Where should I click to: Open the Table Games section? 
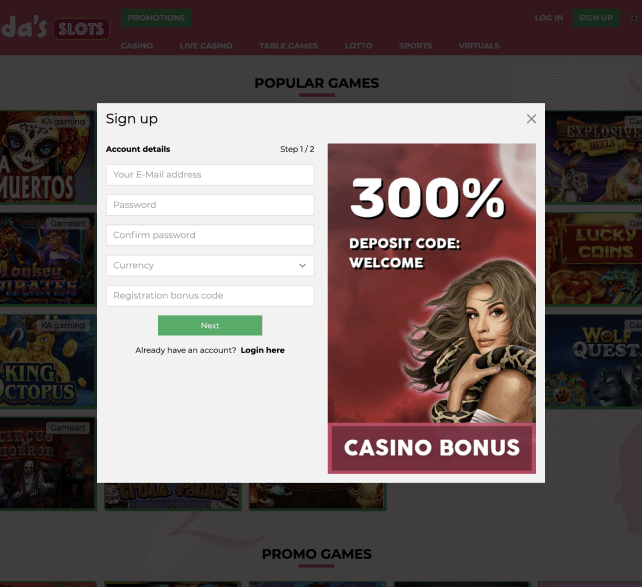(x=288, y=46)
